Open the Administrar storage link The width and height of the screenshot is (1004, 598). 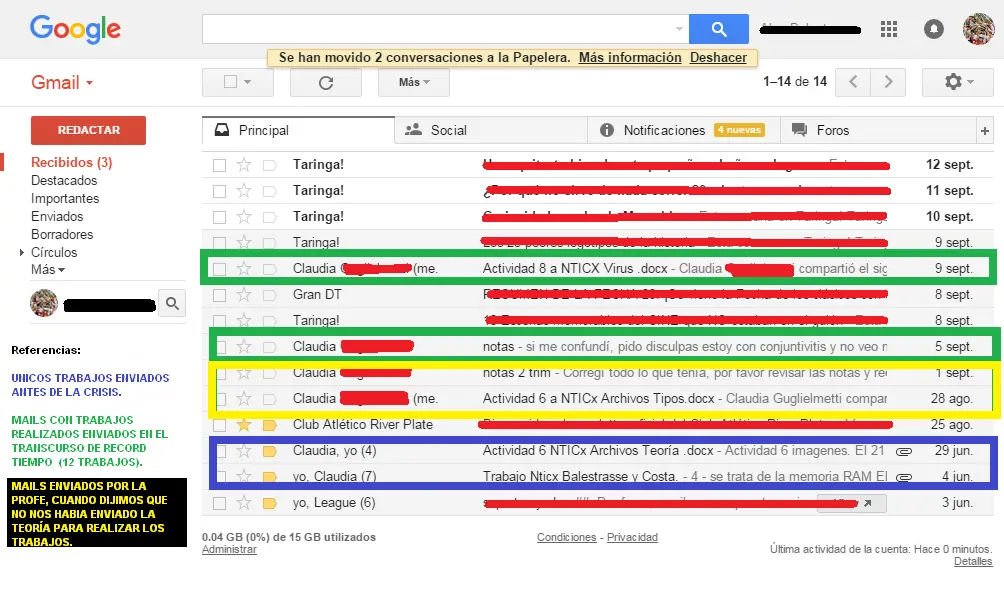[229, 549]
